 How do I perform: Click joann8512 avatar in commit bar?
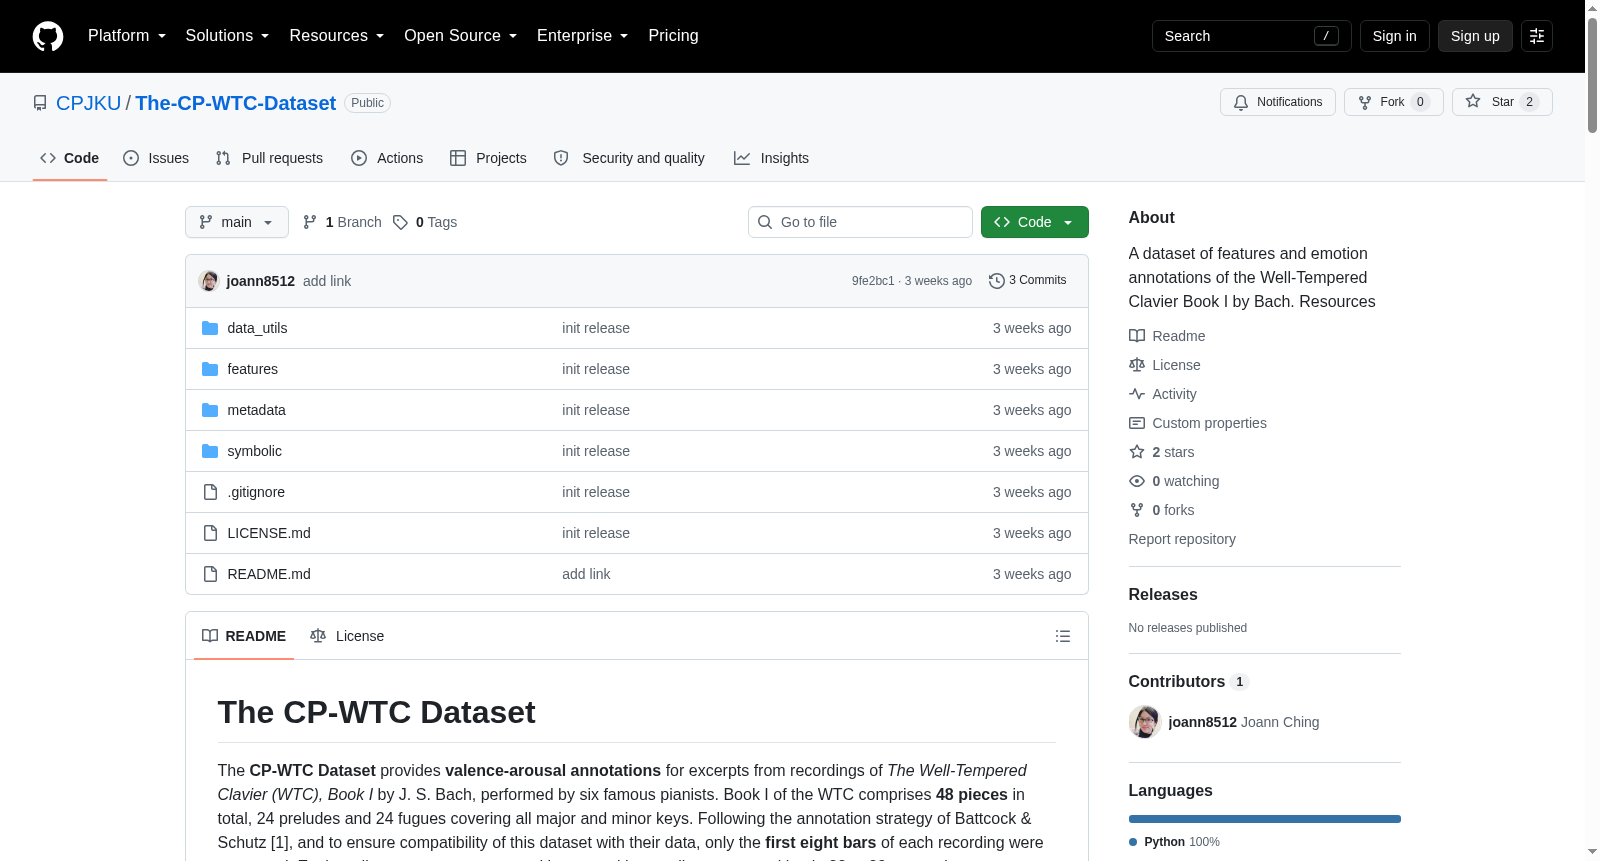[209, 281]
